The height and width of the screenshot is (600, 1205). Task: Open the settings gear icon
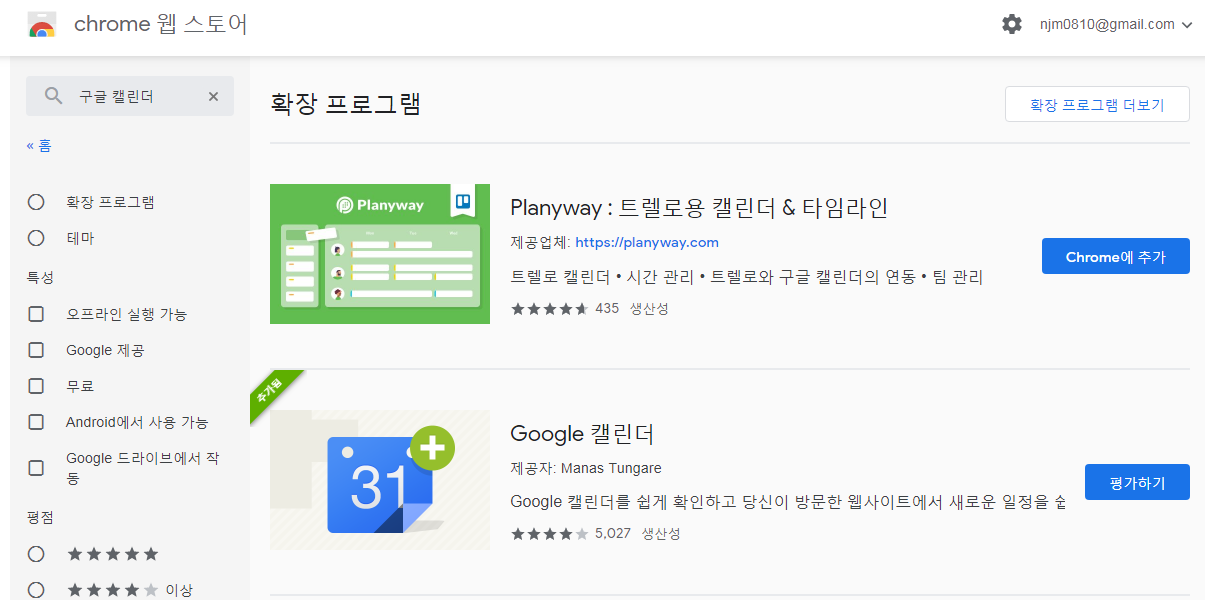[1012, 24]
